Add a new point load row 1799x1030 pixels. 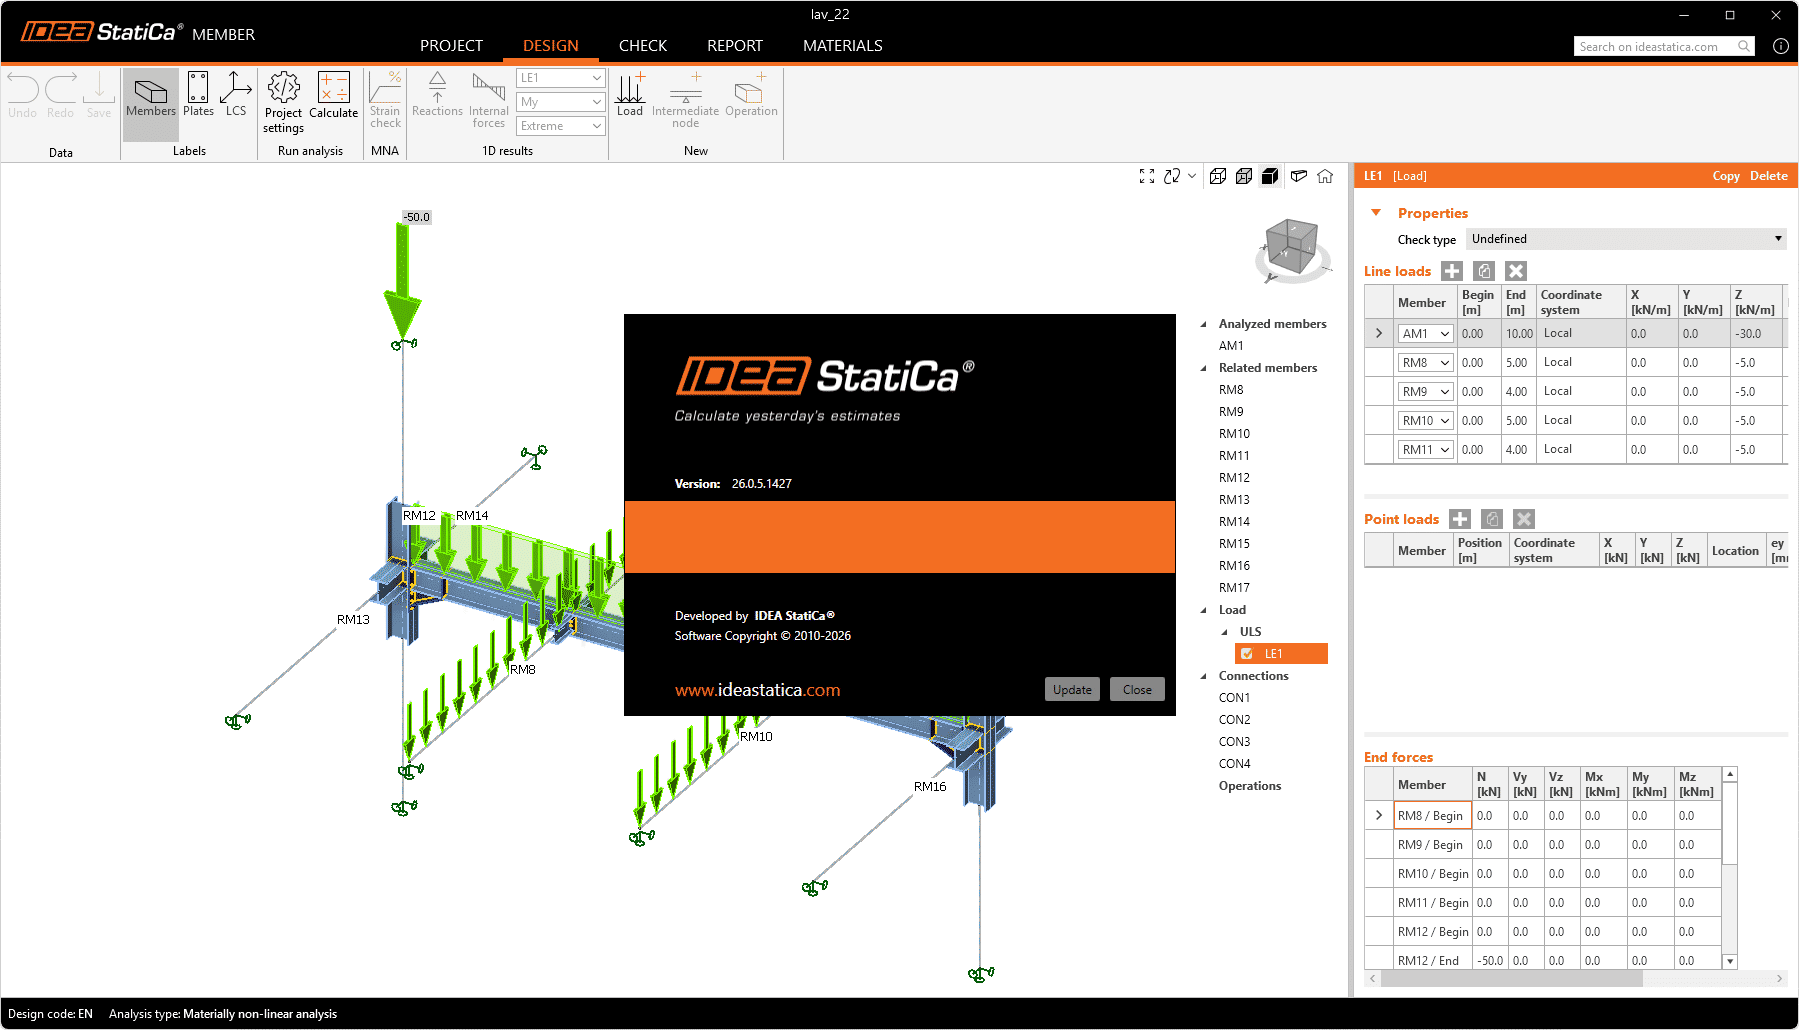[x=1460, y=519]
